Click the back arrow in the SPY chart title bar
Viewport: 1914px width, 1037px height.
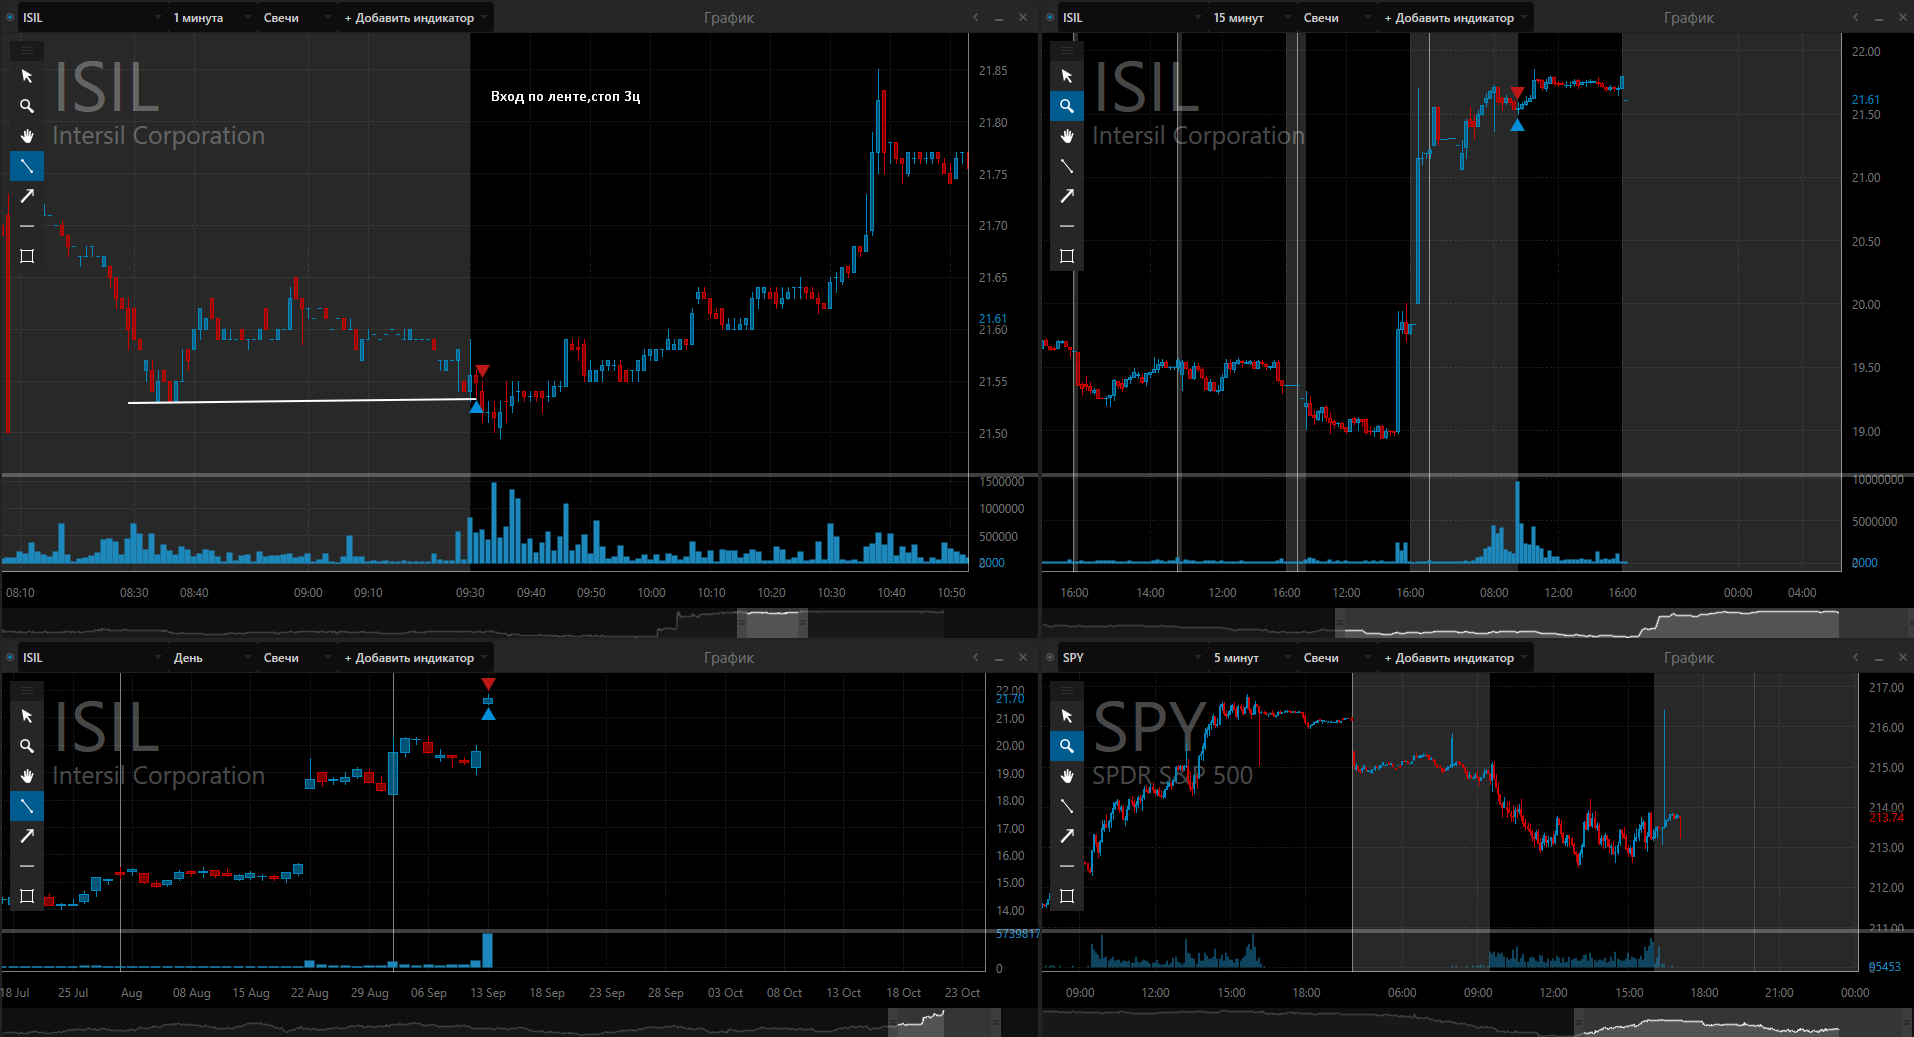tap(1856, 658)
